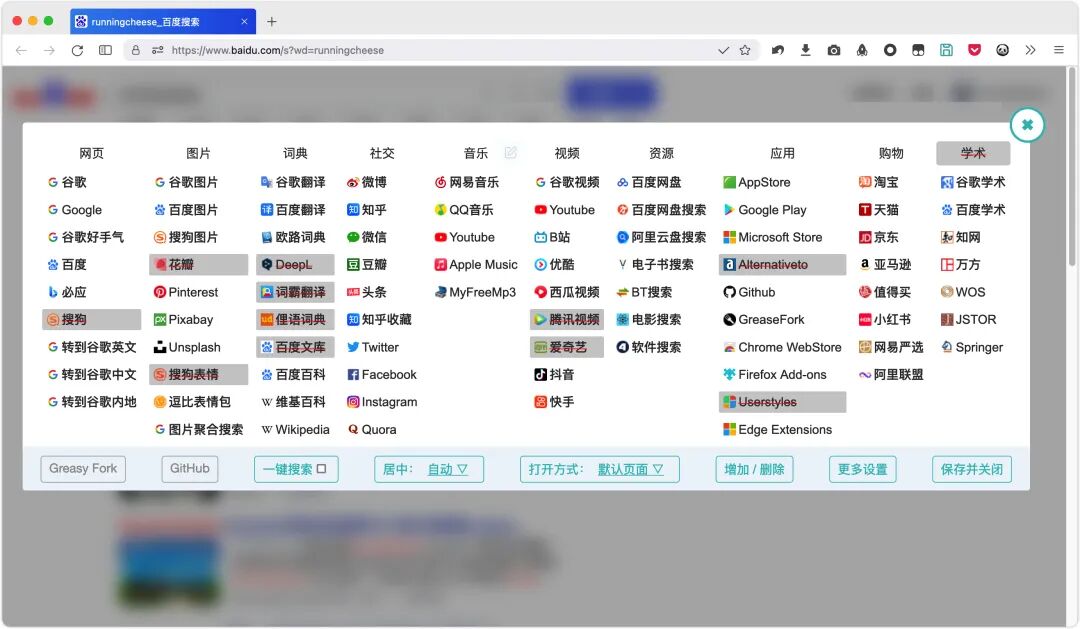Click the Twitter entry
The image size is (1080, 629).
point(373,347)
